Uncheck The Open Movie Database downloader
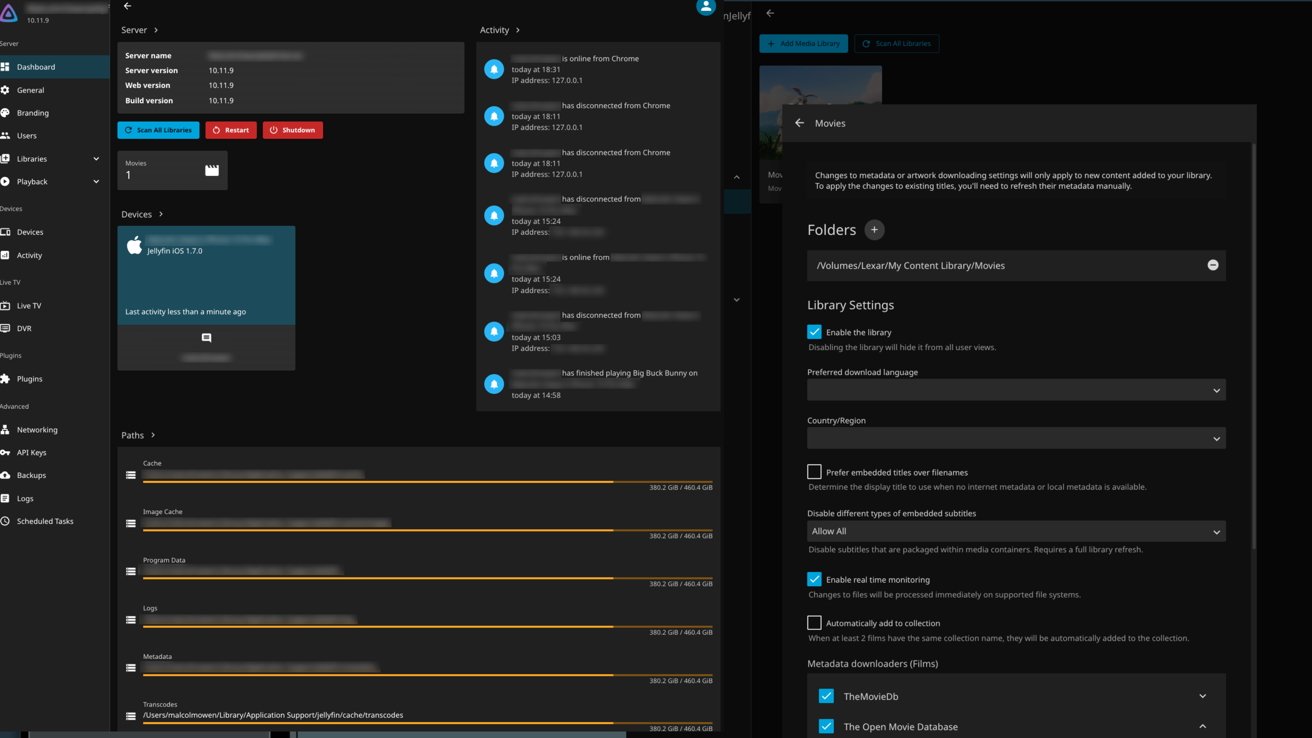Image resolution: width=1312 pixels, height=738 pixels. pyautogui.click(x=826, y=727)
